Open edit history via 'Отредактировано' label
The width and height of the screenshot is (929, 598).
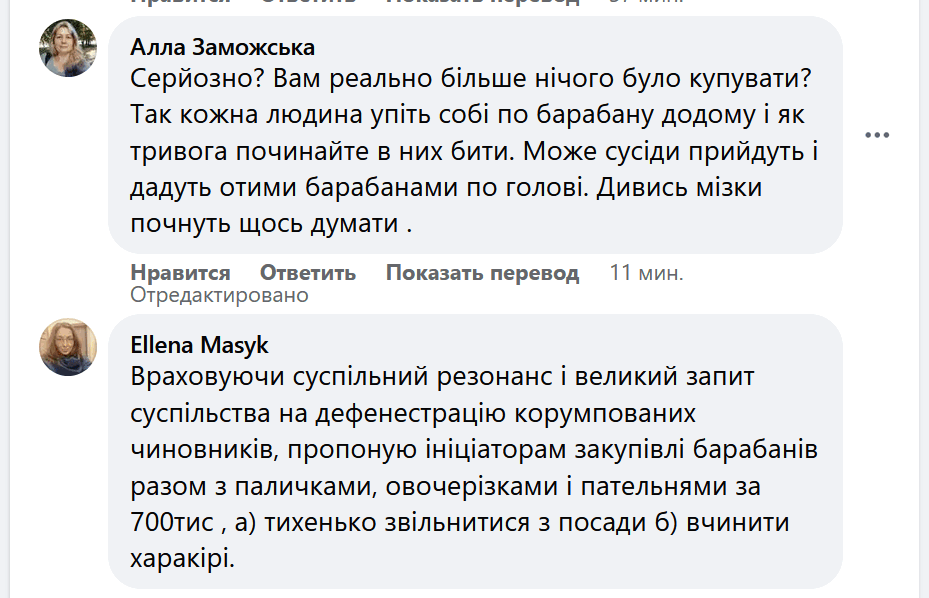(x=219, y=295)
